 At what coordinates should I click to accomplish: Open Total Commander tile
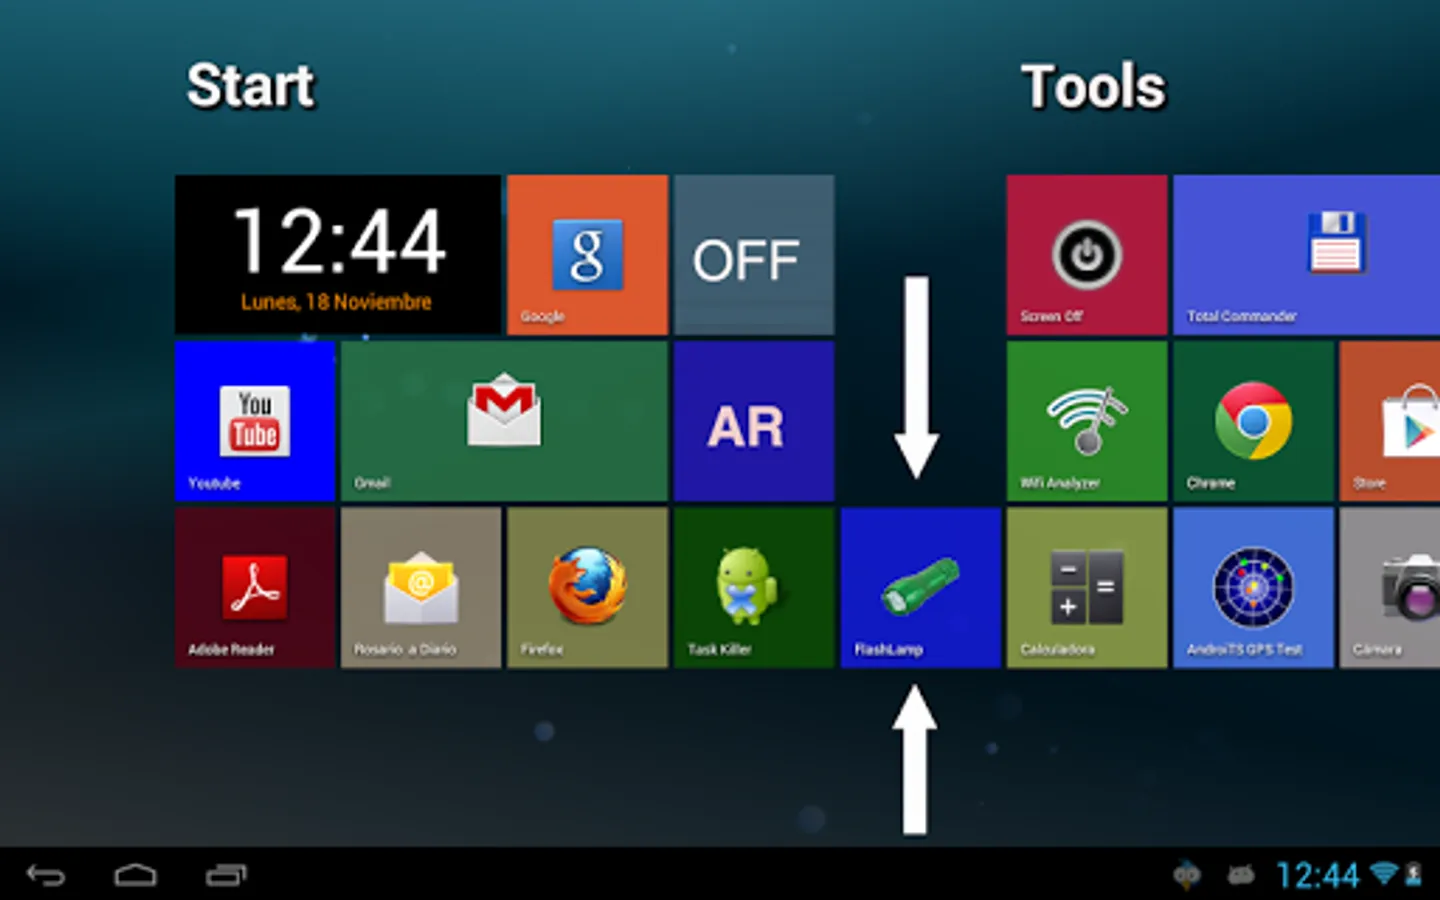point(1307,255)
